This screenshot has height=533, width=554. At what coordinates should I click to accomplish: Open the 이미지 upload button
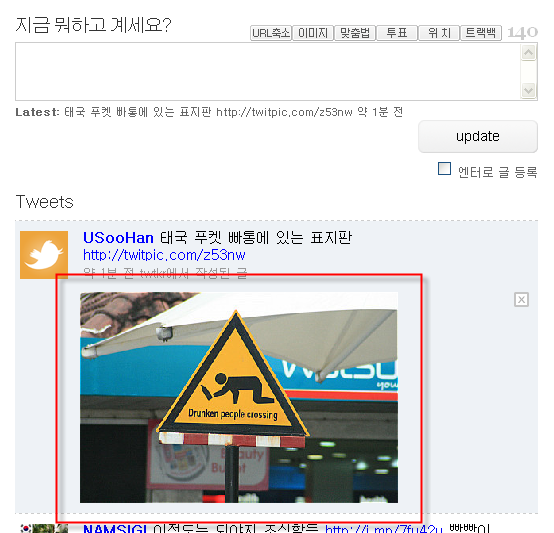(313, 33)
